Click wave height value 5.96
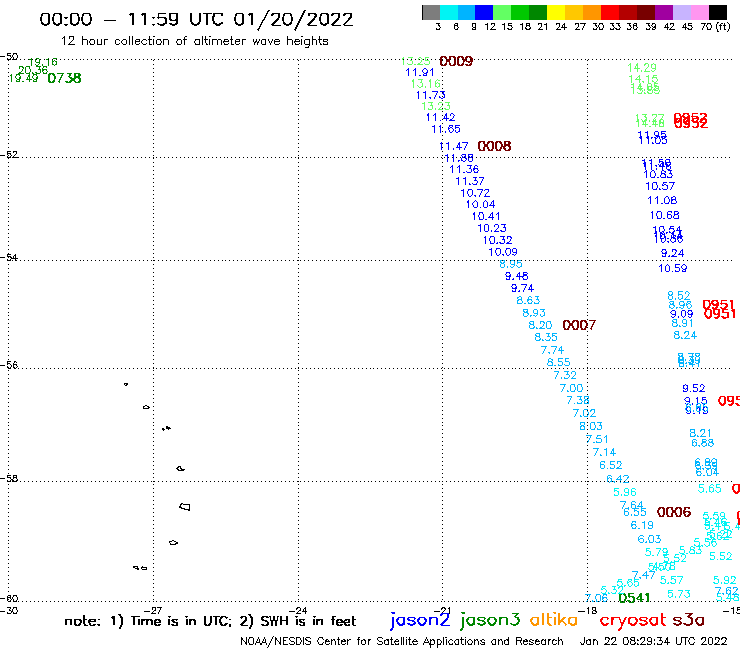The image size is (740, 650). point(625,492)
